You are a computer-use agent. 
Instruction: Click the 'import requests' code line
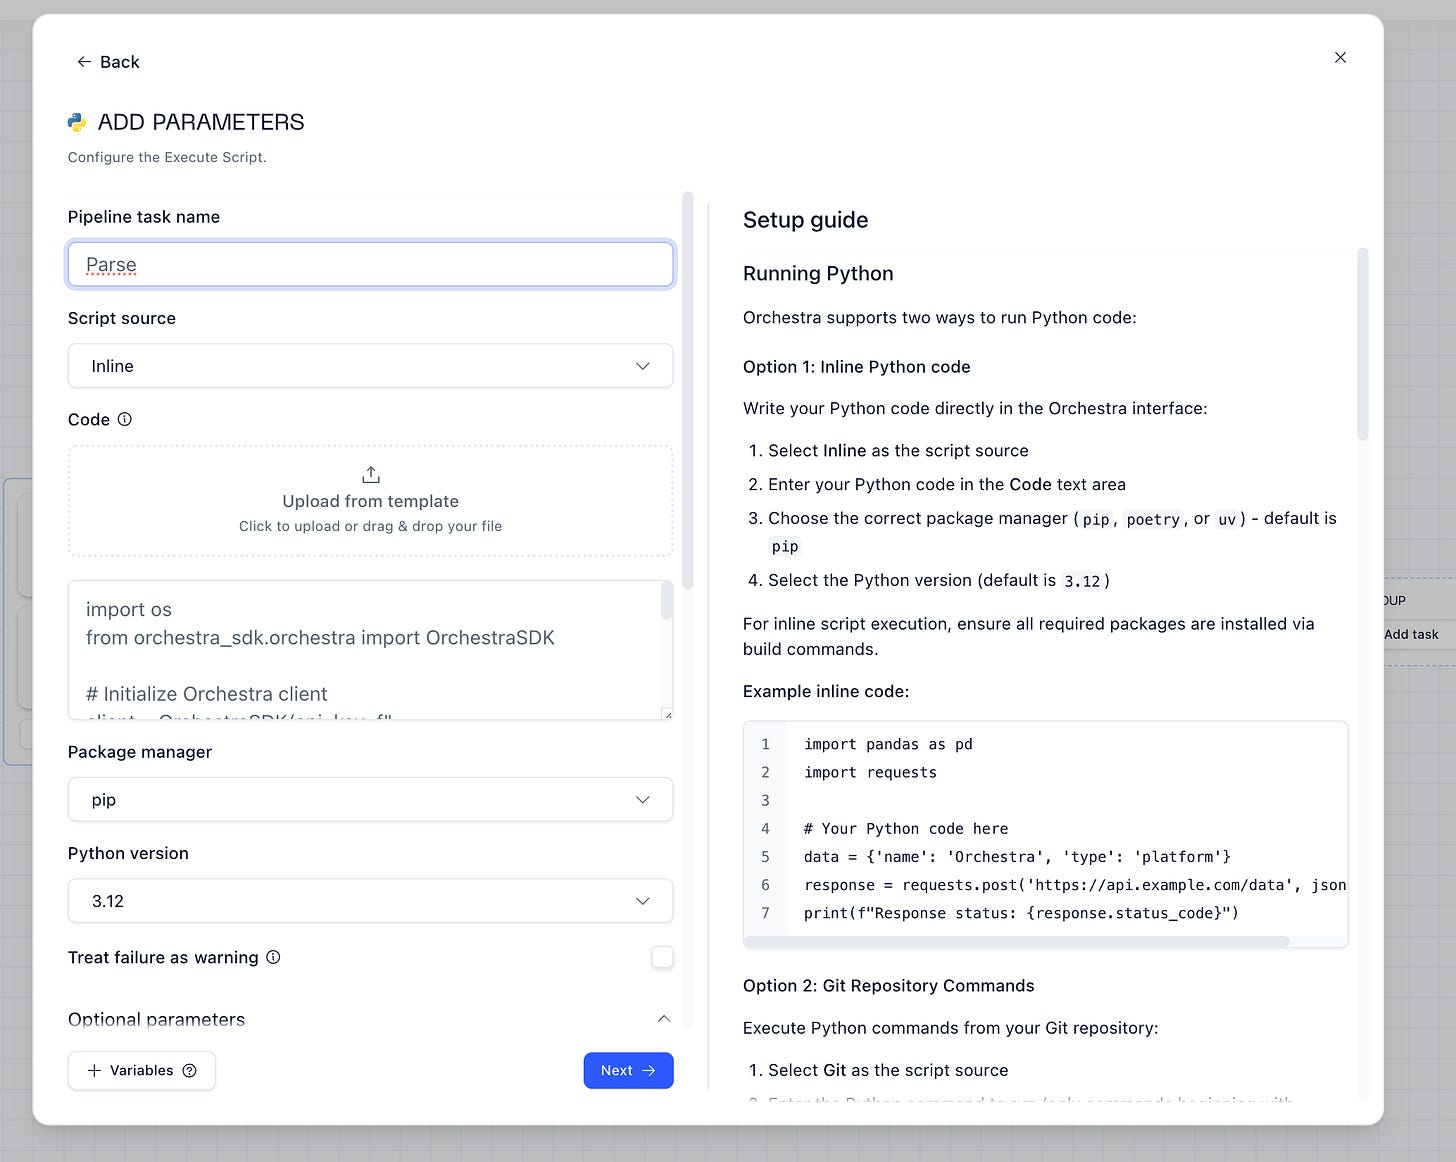(870, 772)
